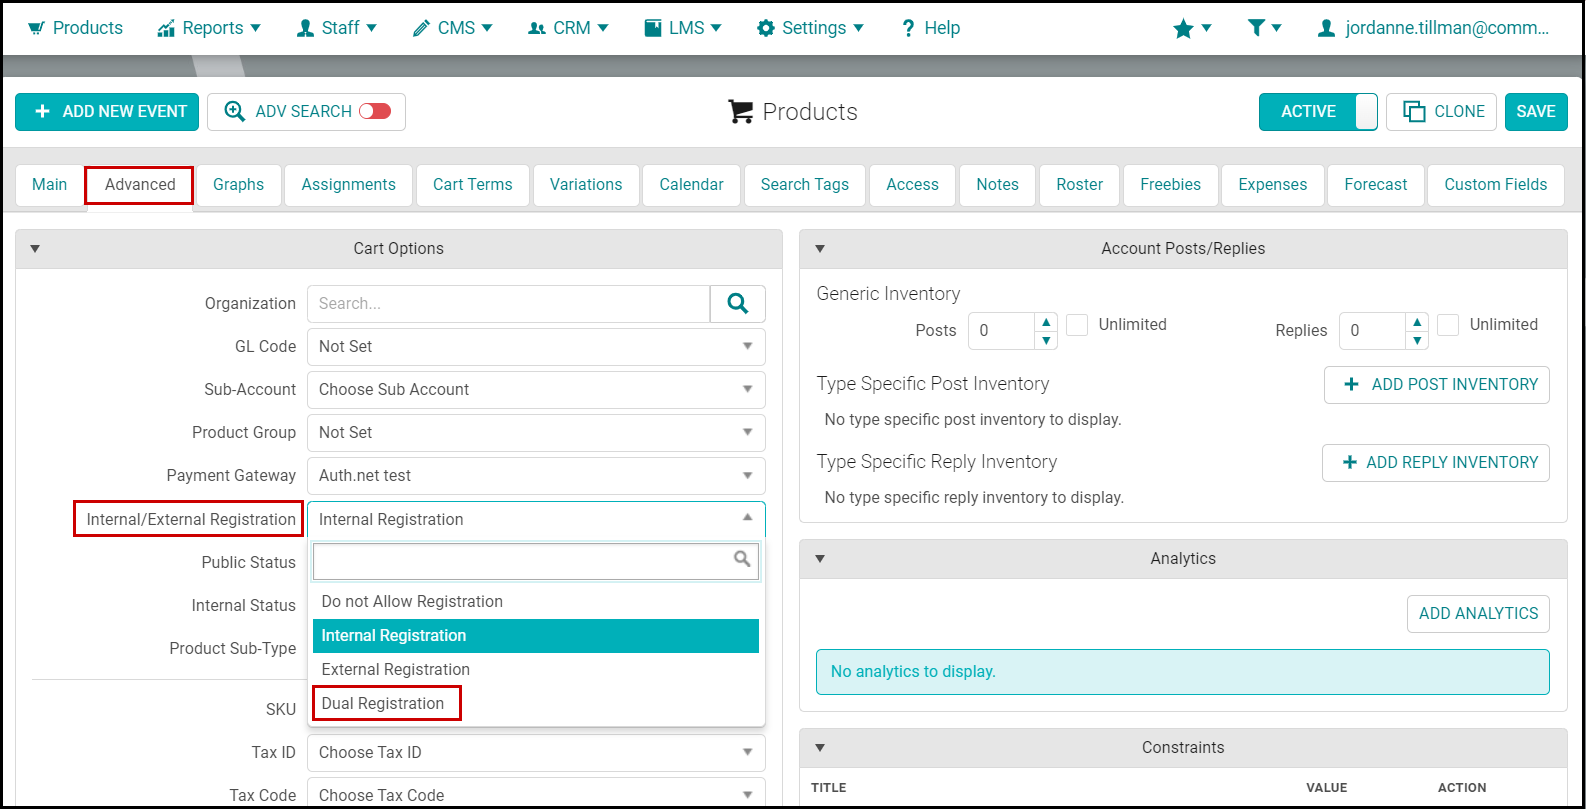Click magnifier icon in dropdown search box
1586x809 pixels.
click(x=742, y=559)
